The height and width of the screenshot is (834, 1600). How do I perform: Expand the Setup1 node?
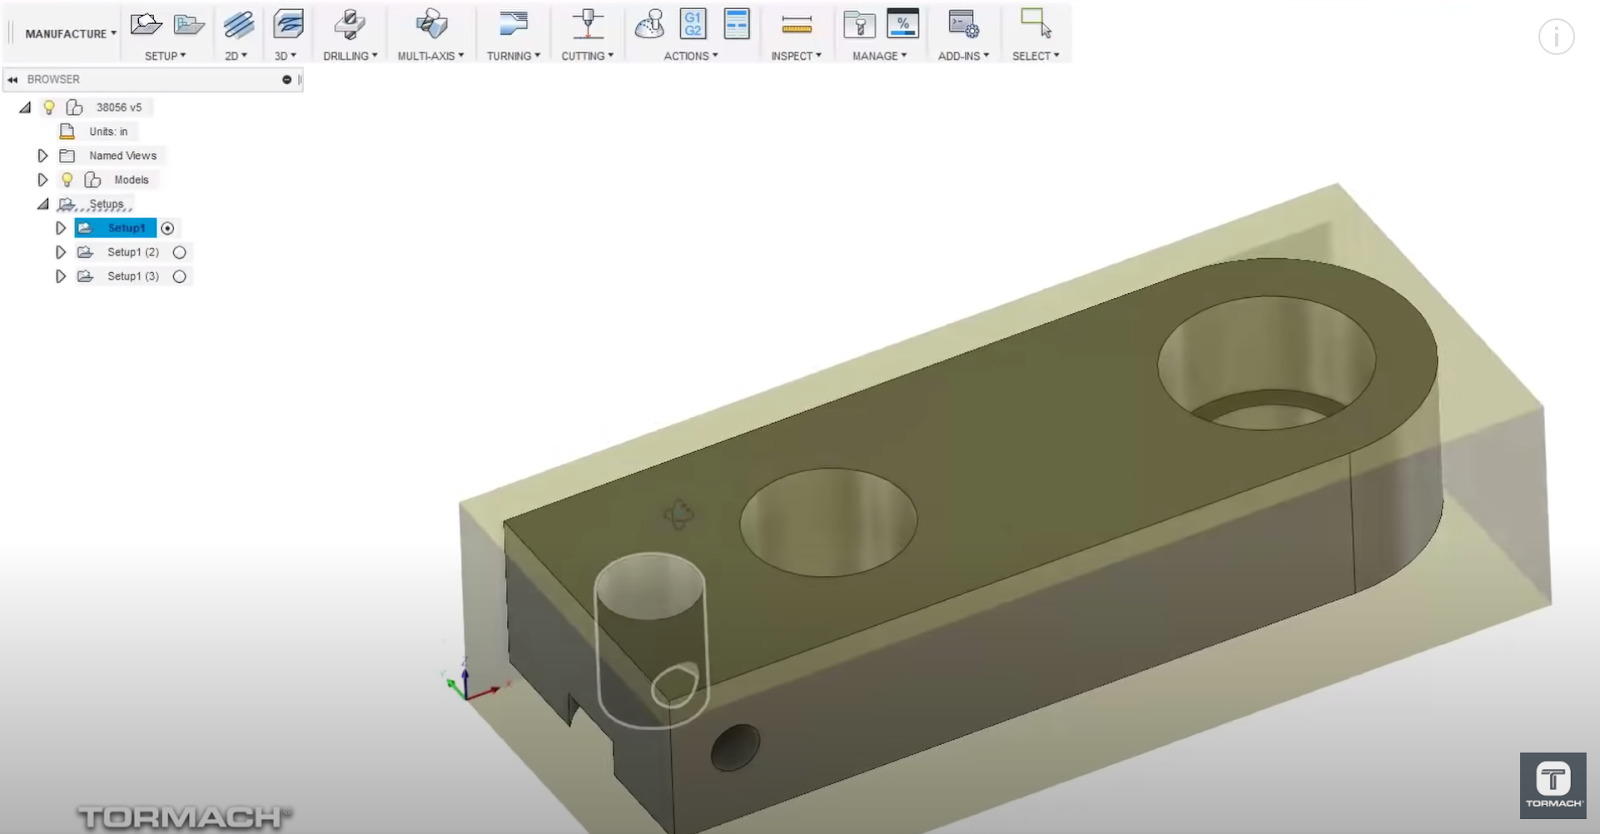60,228
